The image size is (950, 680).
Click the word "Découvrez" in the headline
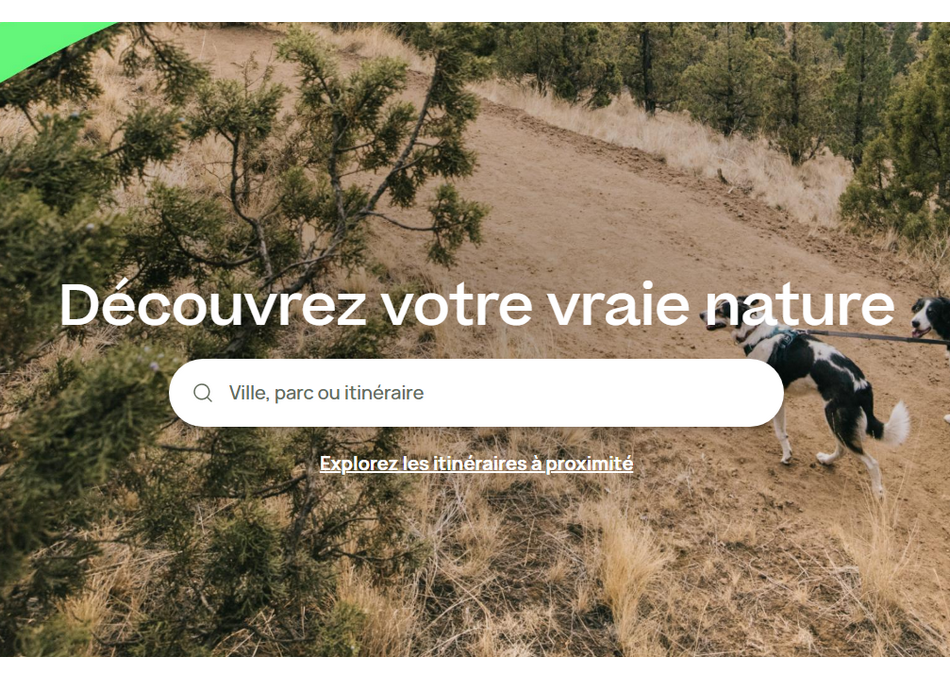213,304
